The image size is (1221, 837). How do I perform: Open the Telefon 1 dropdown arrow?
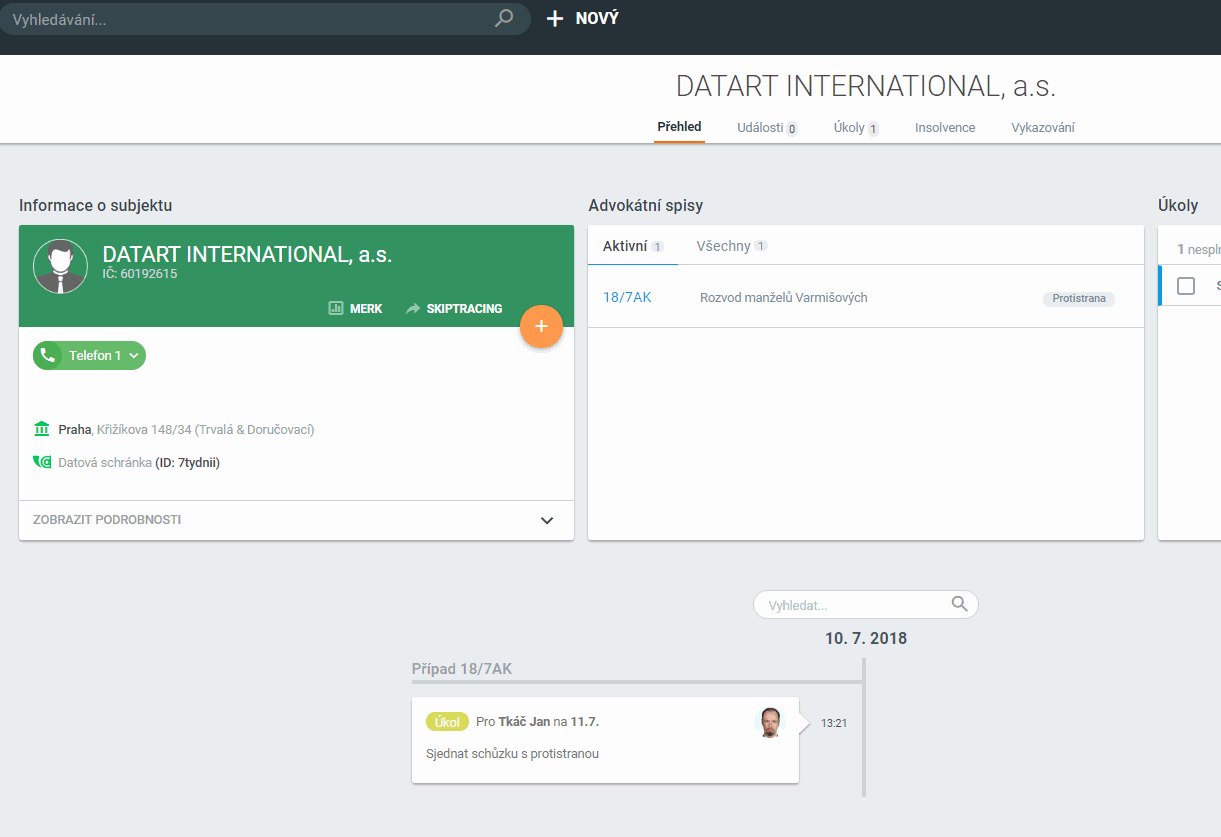click(x=134, y=356)
